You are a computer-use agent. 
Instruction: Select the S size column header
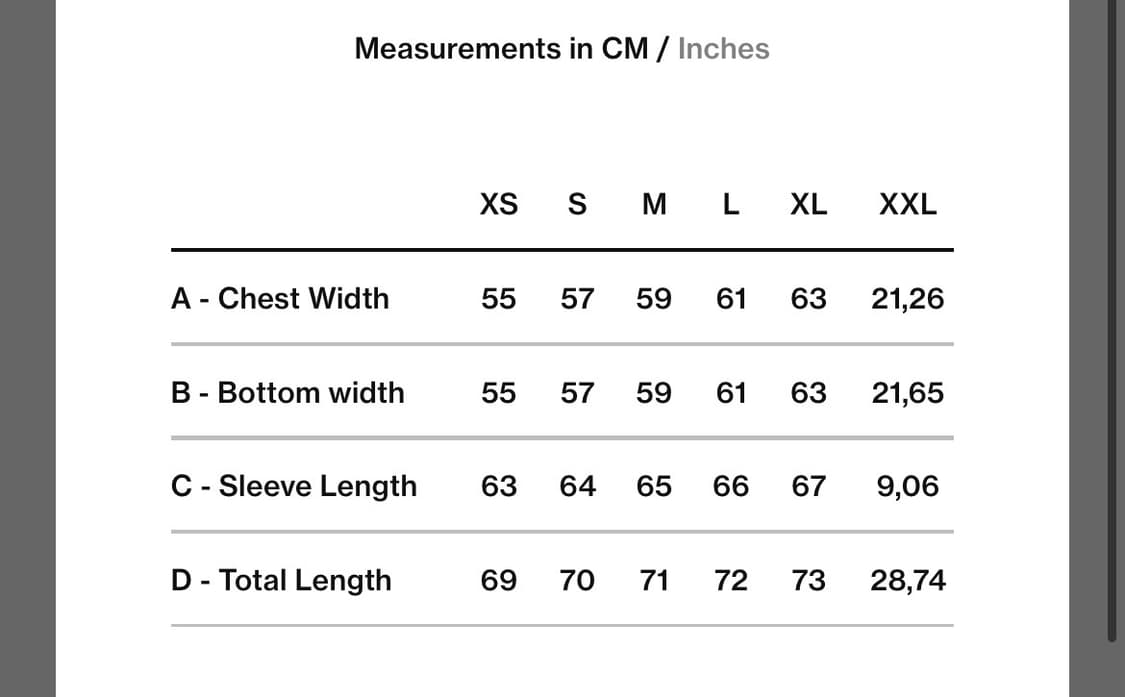click(x=576, y=205)
